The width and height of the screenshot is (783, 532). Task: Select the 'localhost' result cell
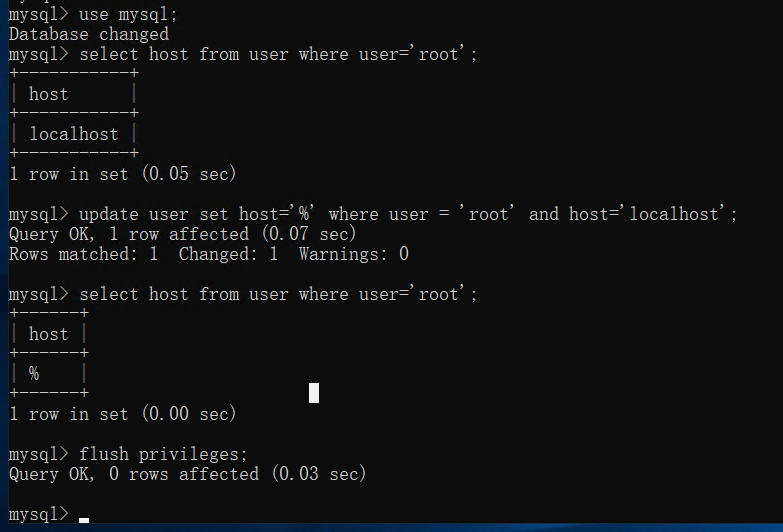[73, 134]
